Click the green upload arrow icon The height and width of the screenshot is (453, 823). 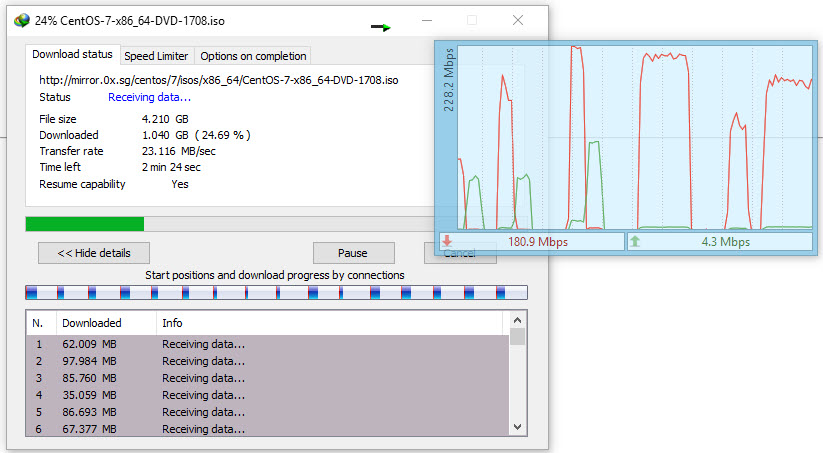(635, 241)
